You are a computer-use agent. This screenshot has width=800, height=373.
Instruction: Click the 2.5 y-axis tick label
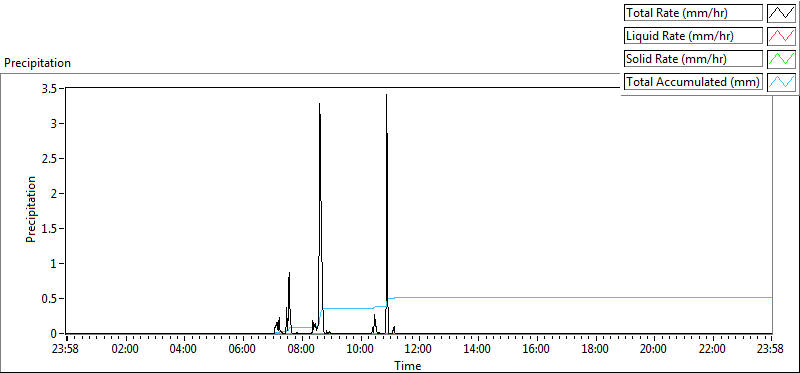pos(49,158)
